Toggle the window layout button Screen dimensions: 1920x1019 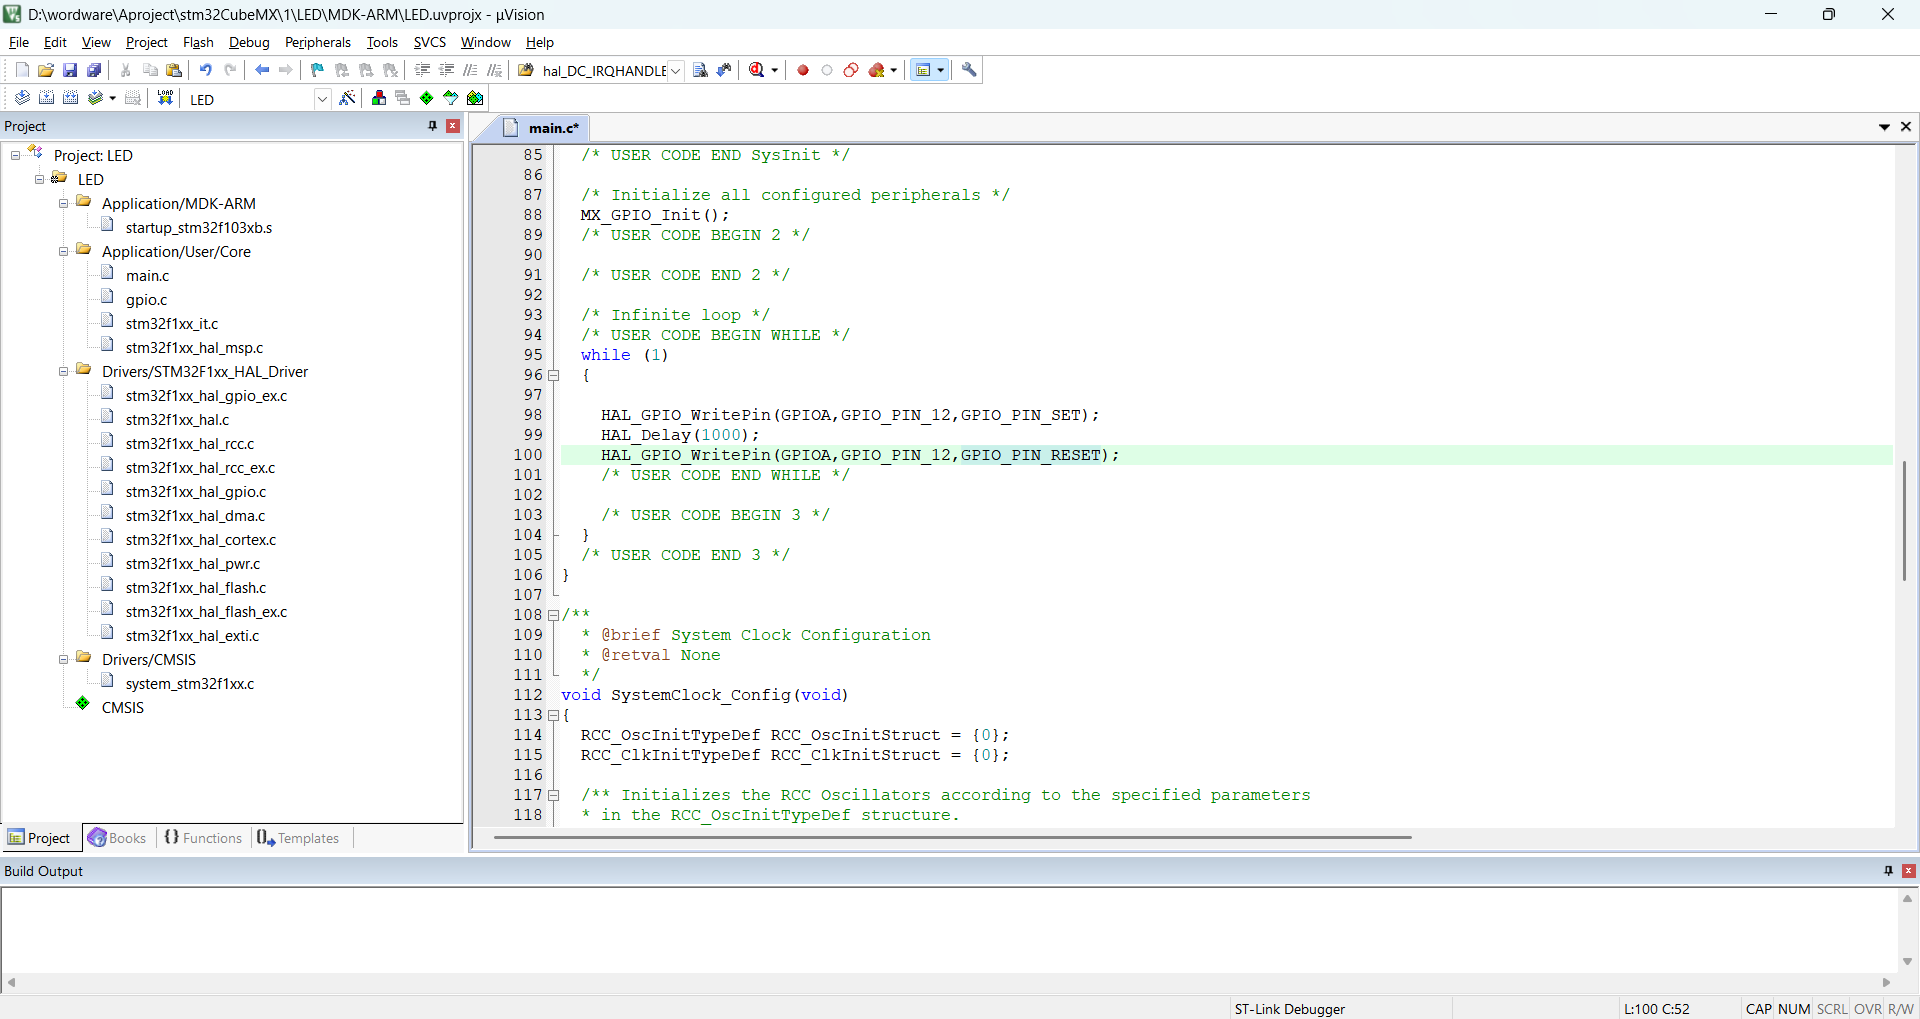coord(923,70)
